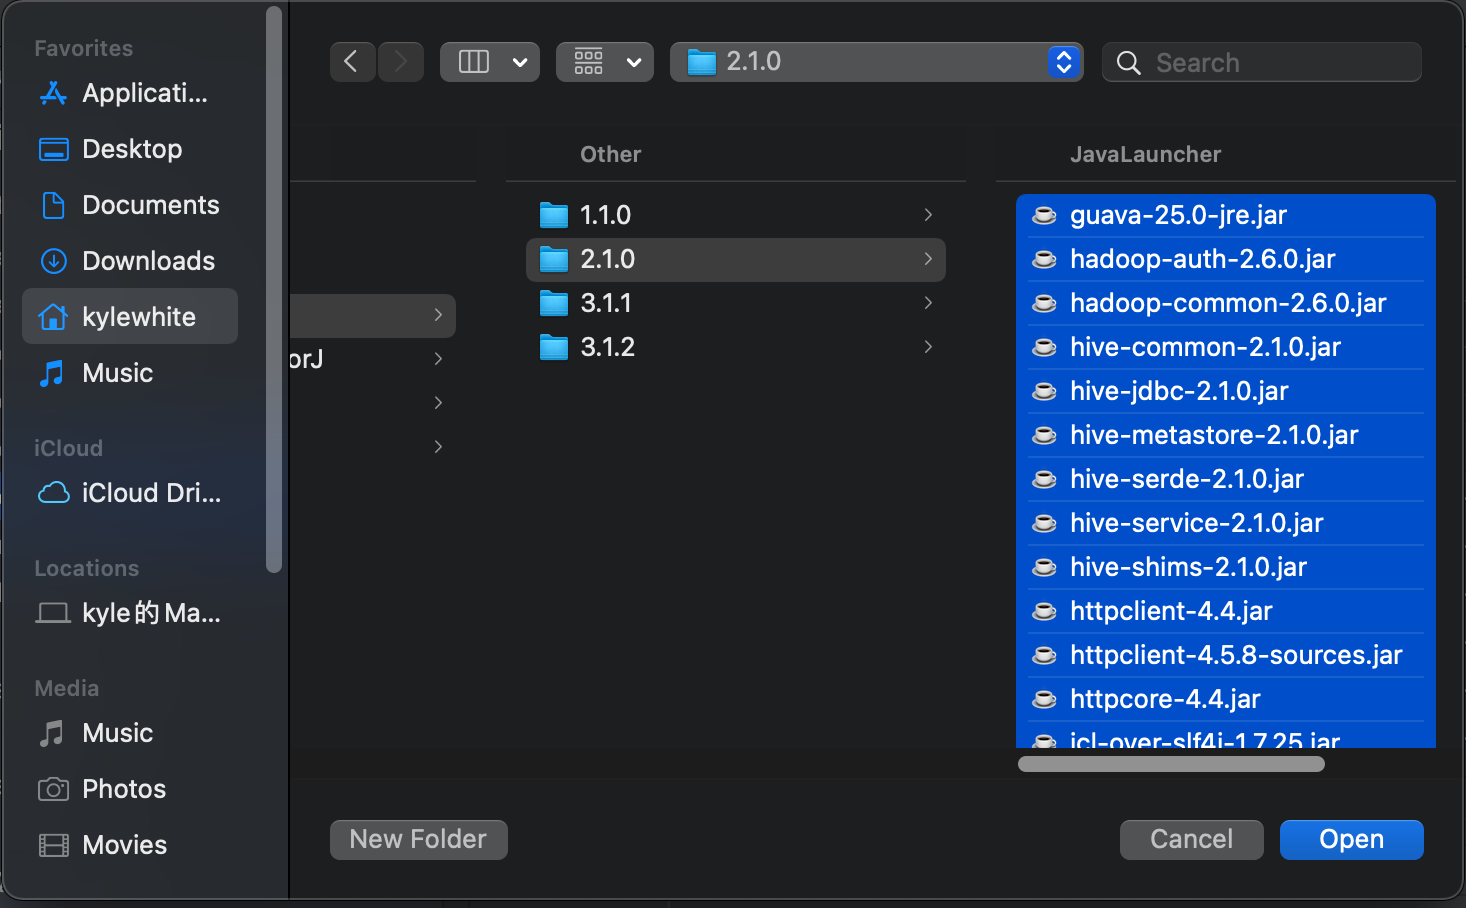Select the kylewhite home folder
This screenshot has width=1466, height=908.
130,317
